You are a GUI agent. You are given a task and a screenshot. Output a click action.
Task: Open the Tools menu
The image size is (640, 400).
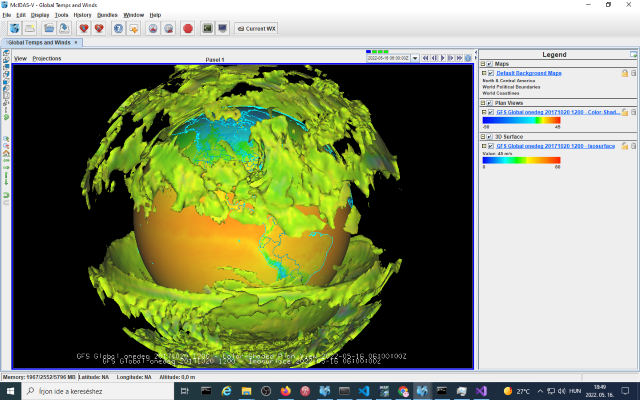click(61, 15)
